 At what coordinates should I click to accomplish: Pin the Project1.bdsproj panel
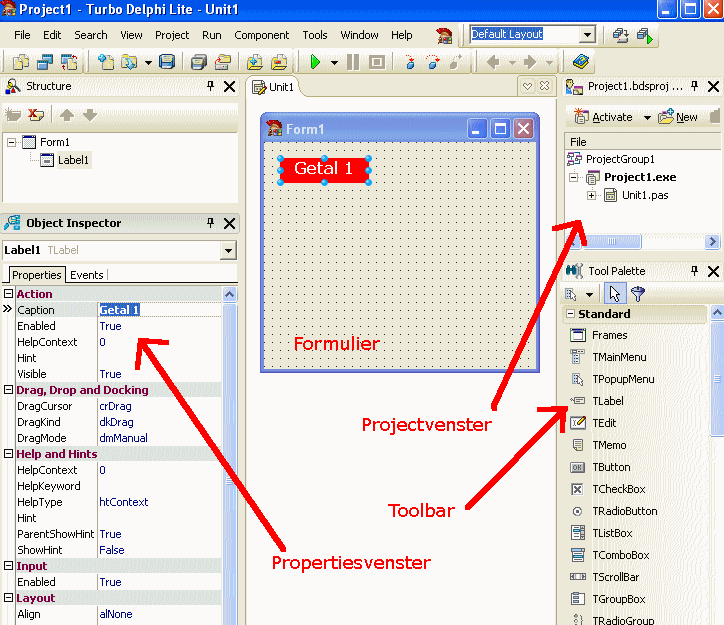coord(694,86)
